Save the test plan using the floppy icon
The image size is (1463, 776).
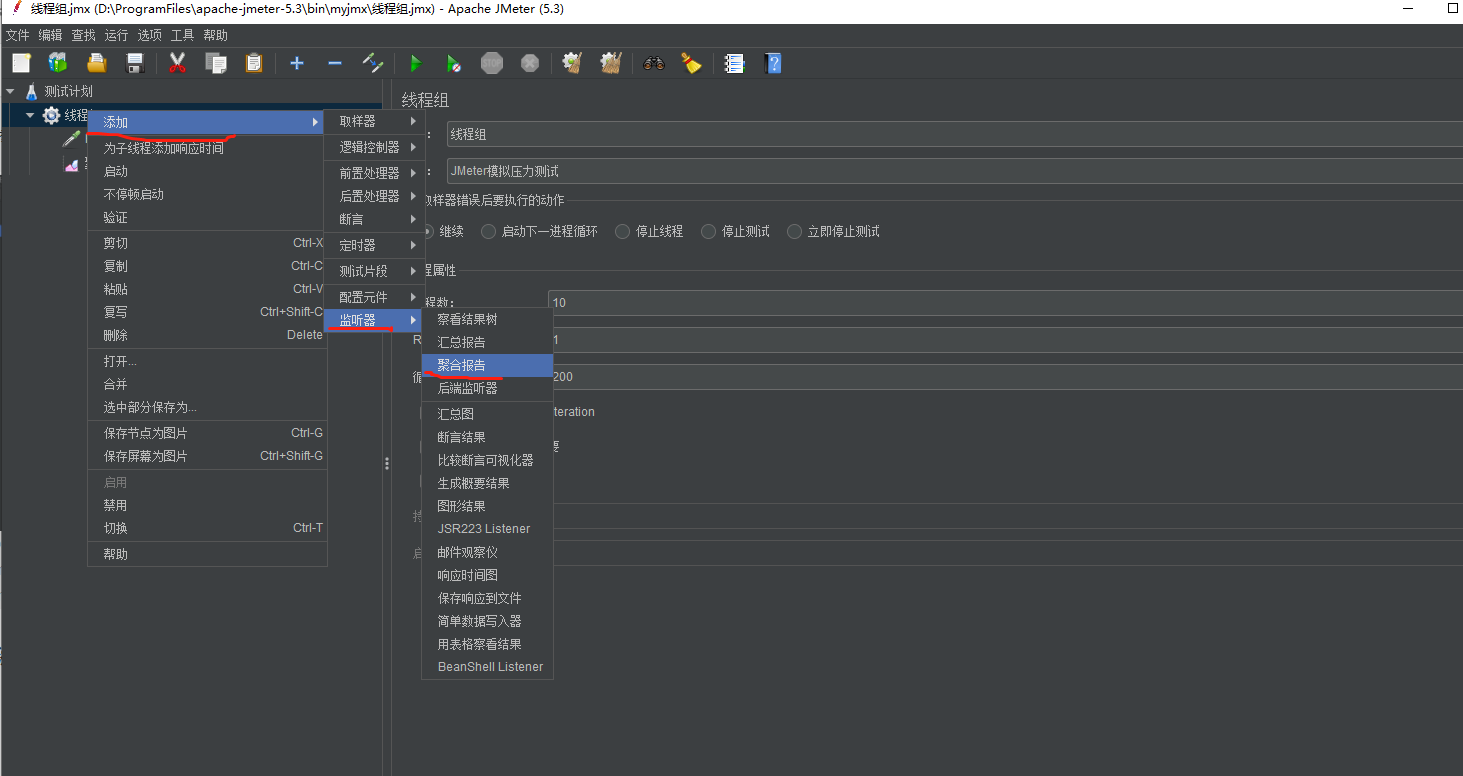[135, 63]
